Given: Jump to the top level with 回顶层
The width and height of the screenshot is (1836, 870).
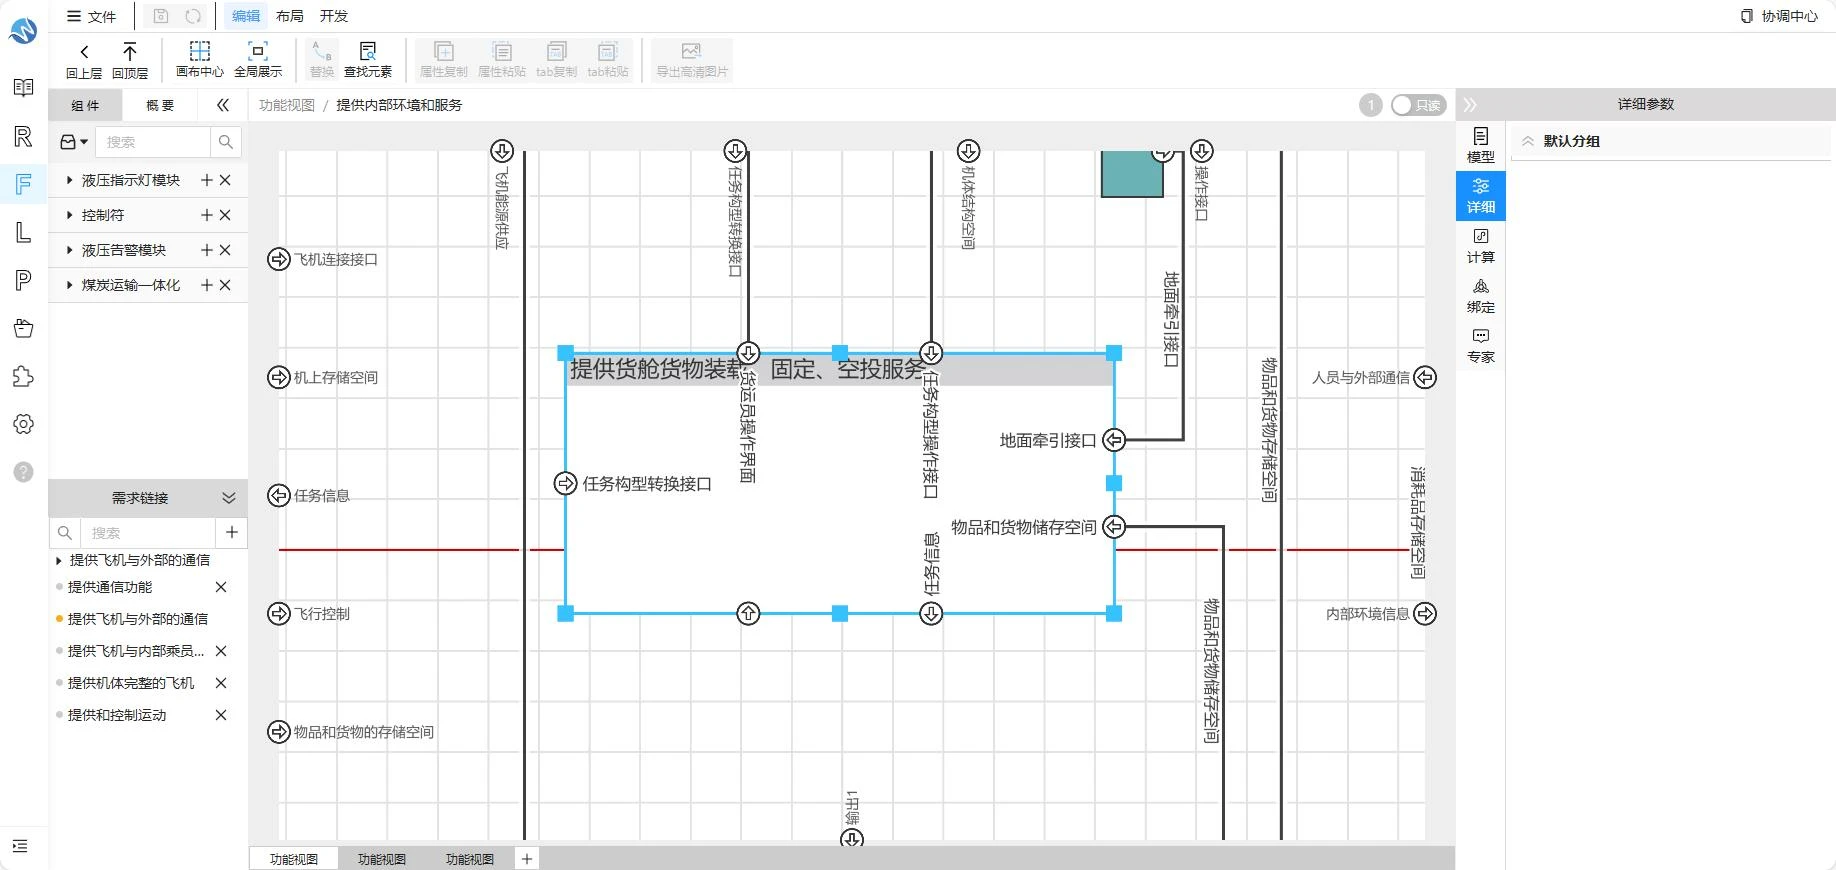Looking at the screenshot, I should click(x=130, y=60).
